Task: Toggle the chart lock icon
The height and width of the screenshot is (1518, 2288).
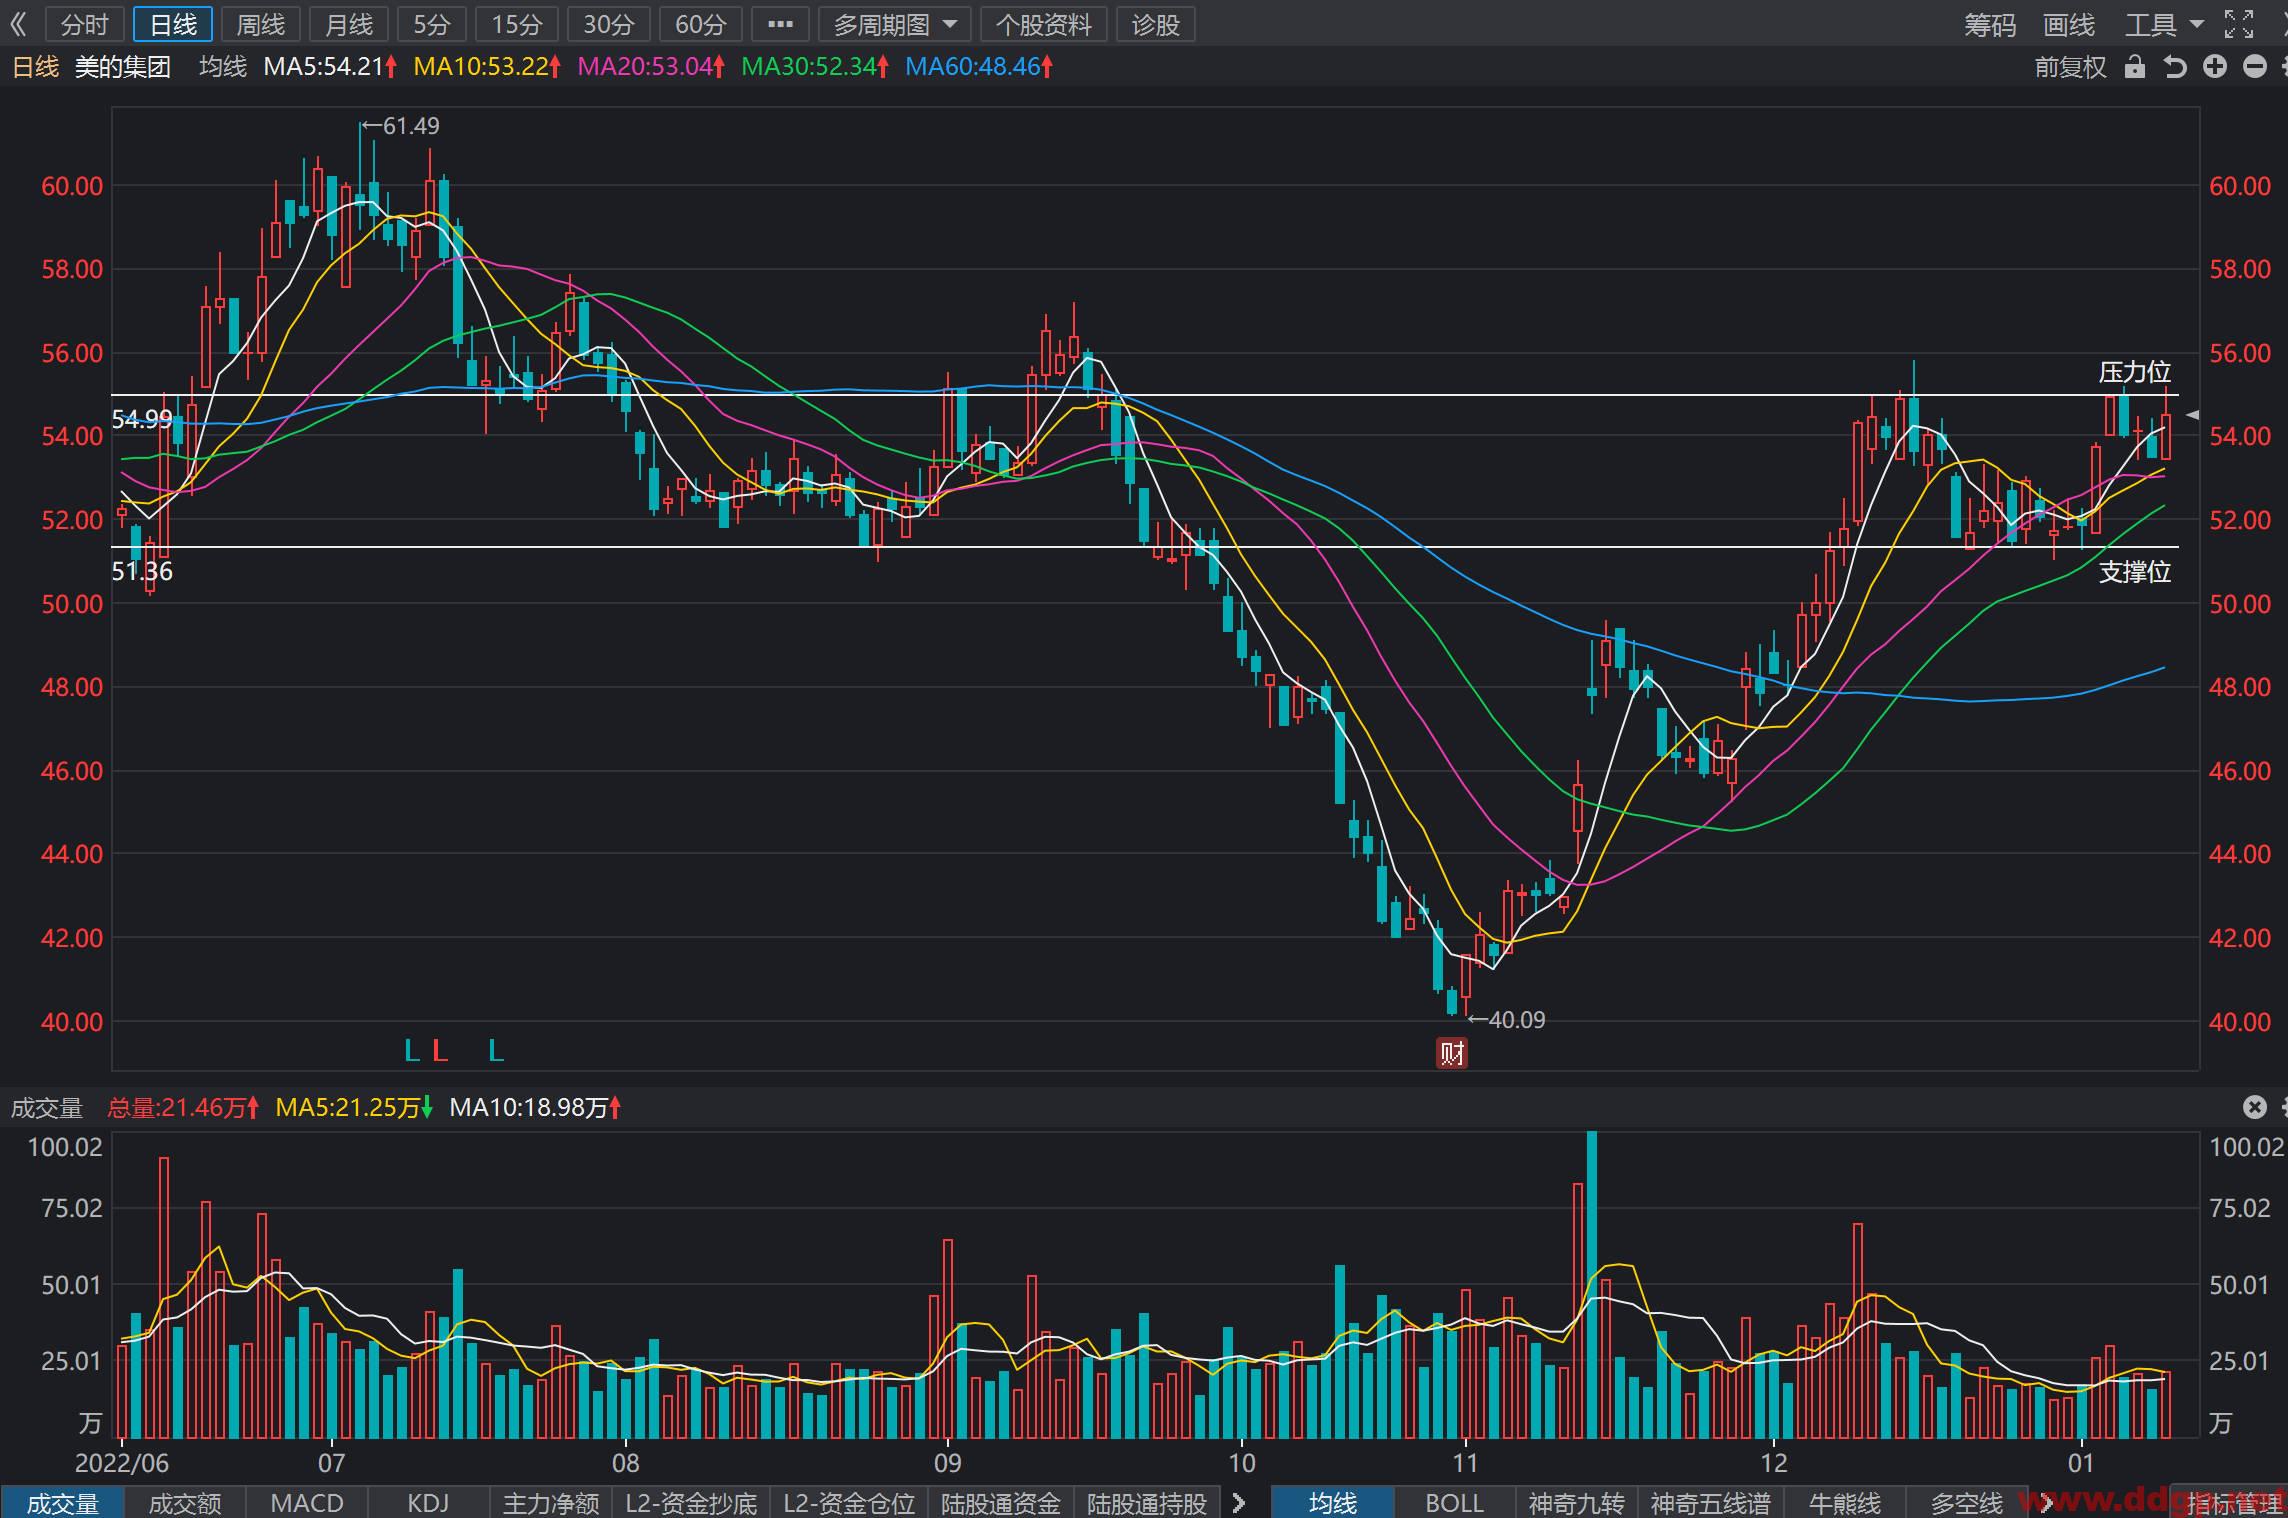Action: click(x=2135, y=67)
